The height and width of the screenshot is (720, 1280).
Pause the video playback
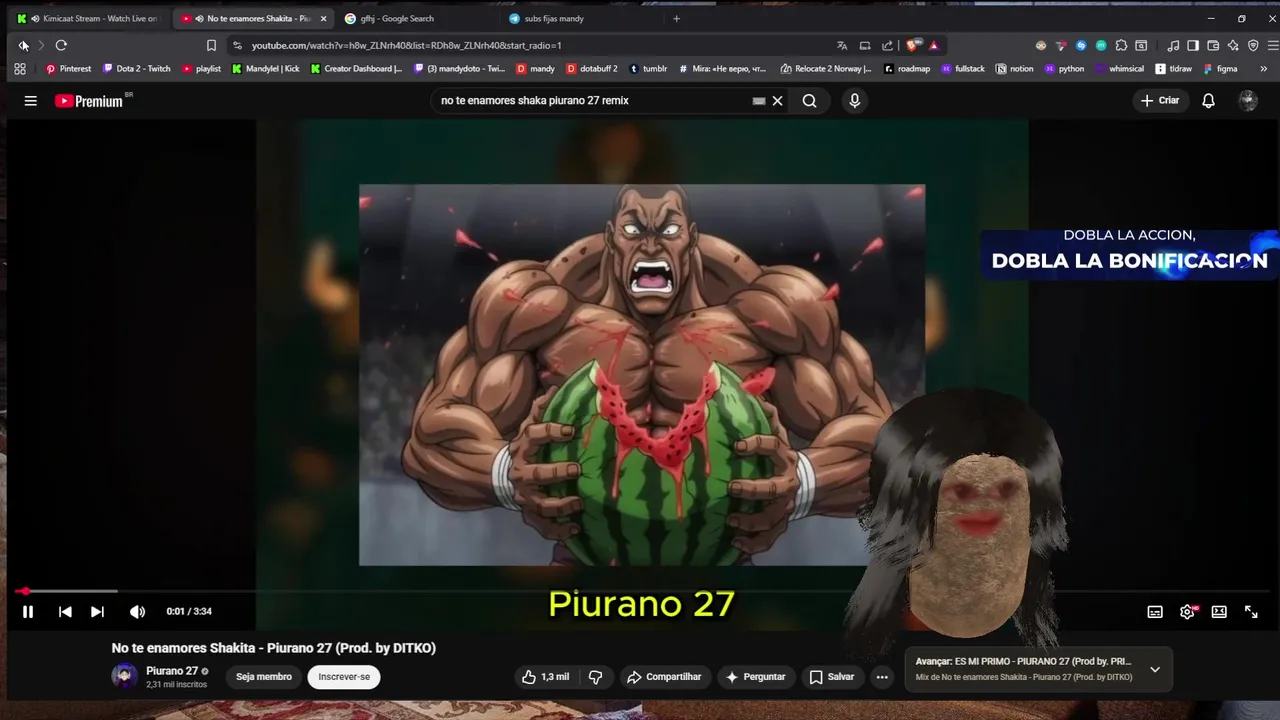tap(28, 612)
